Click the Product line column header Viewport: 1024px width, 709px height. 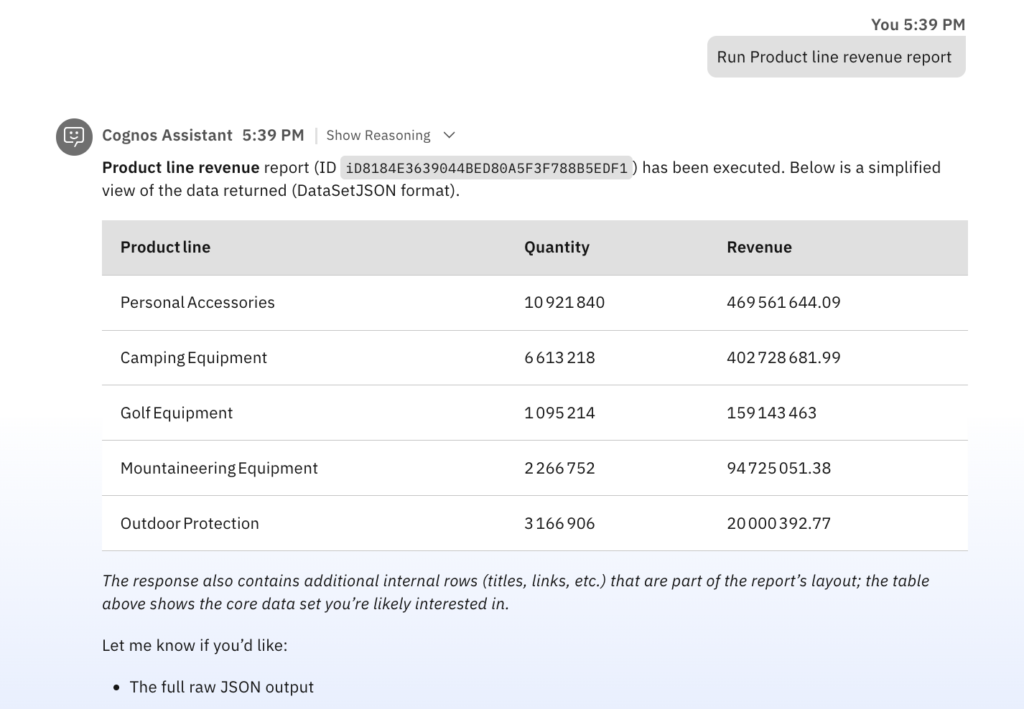(165, 247)
